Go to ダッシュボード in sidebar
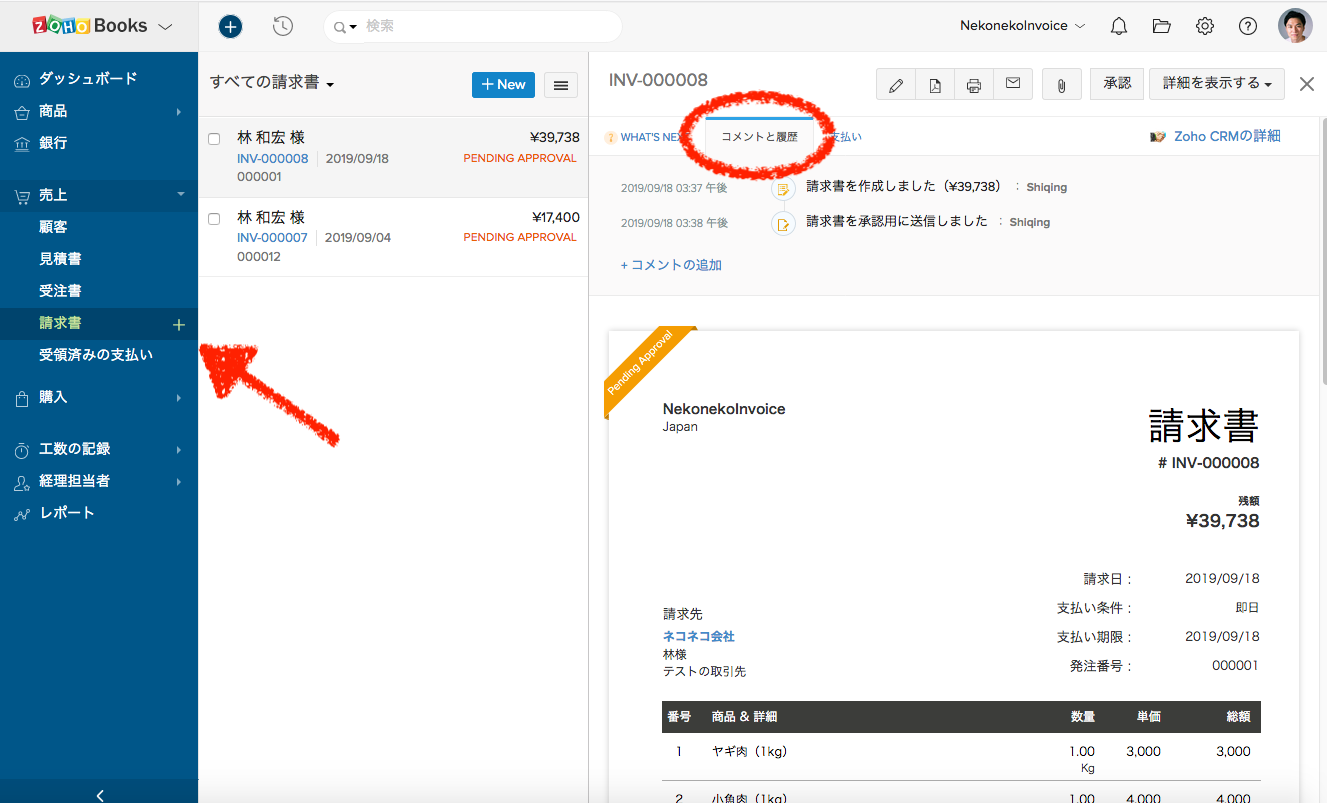1327x803 pixels. [x=88, y=79]
